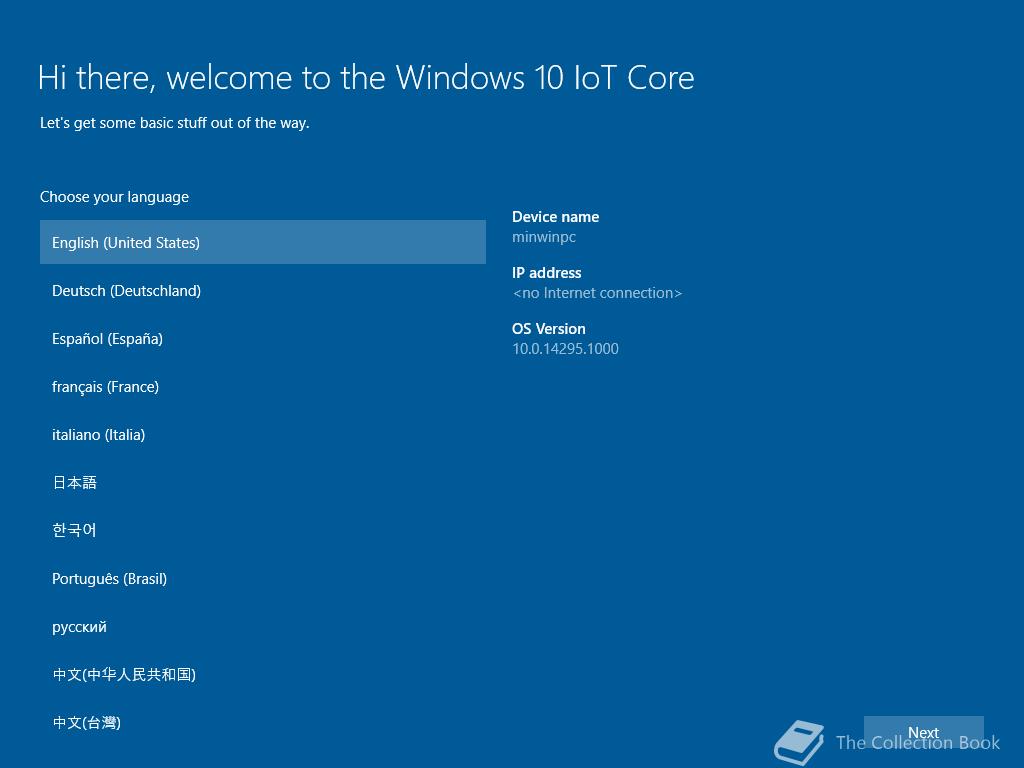Pick 中文(中华人民共和国) language option
The height and width of the screenshot is (768, 1024).
pos(263,675)
